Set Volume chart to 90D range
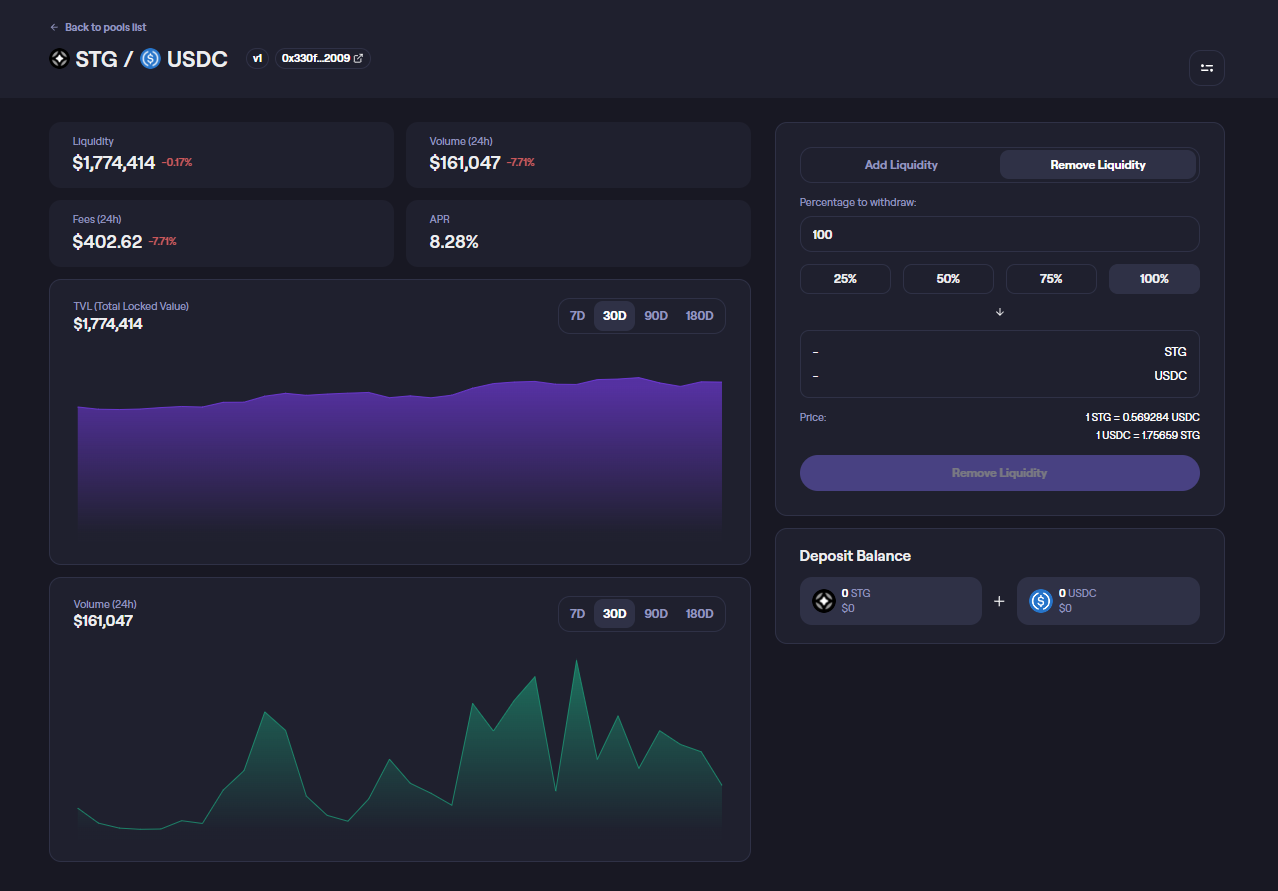Image resolution: width=1278 pixels, height=891 pixels. point(656,614)
